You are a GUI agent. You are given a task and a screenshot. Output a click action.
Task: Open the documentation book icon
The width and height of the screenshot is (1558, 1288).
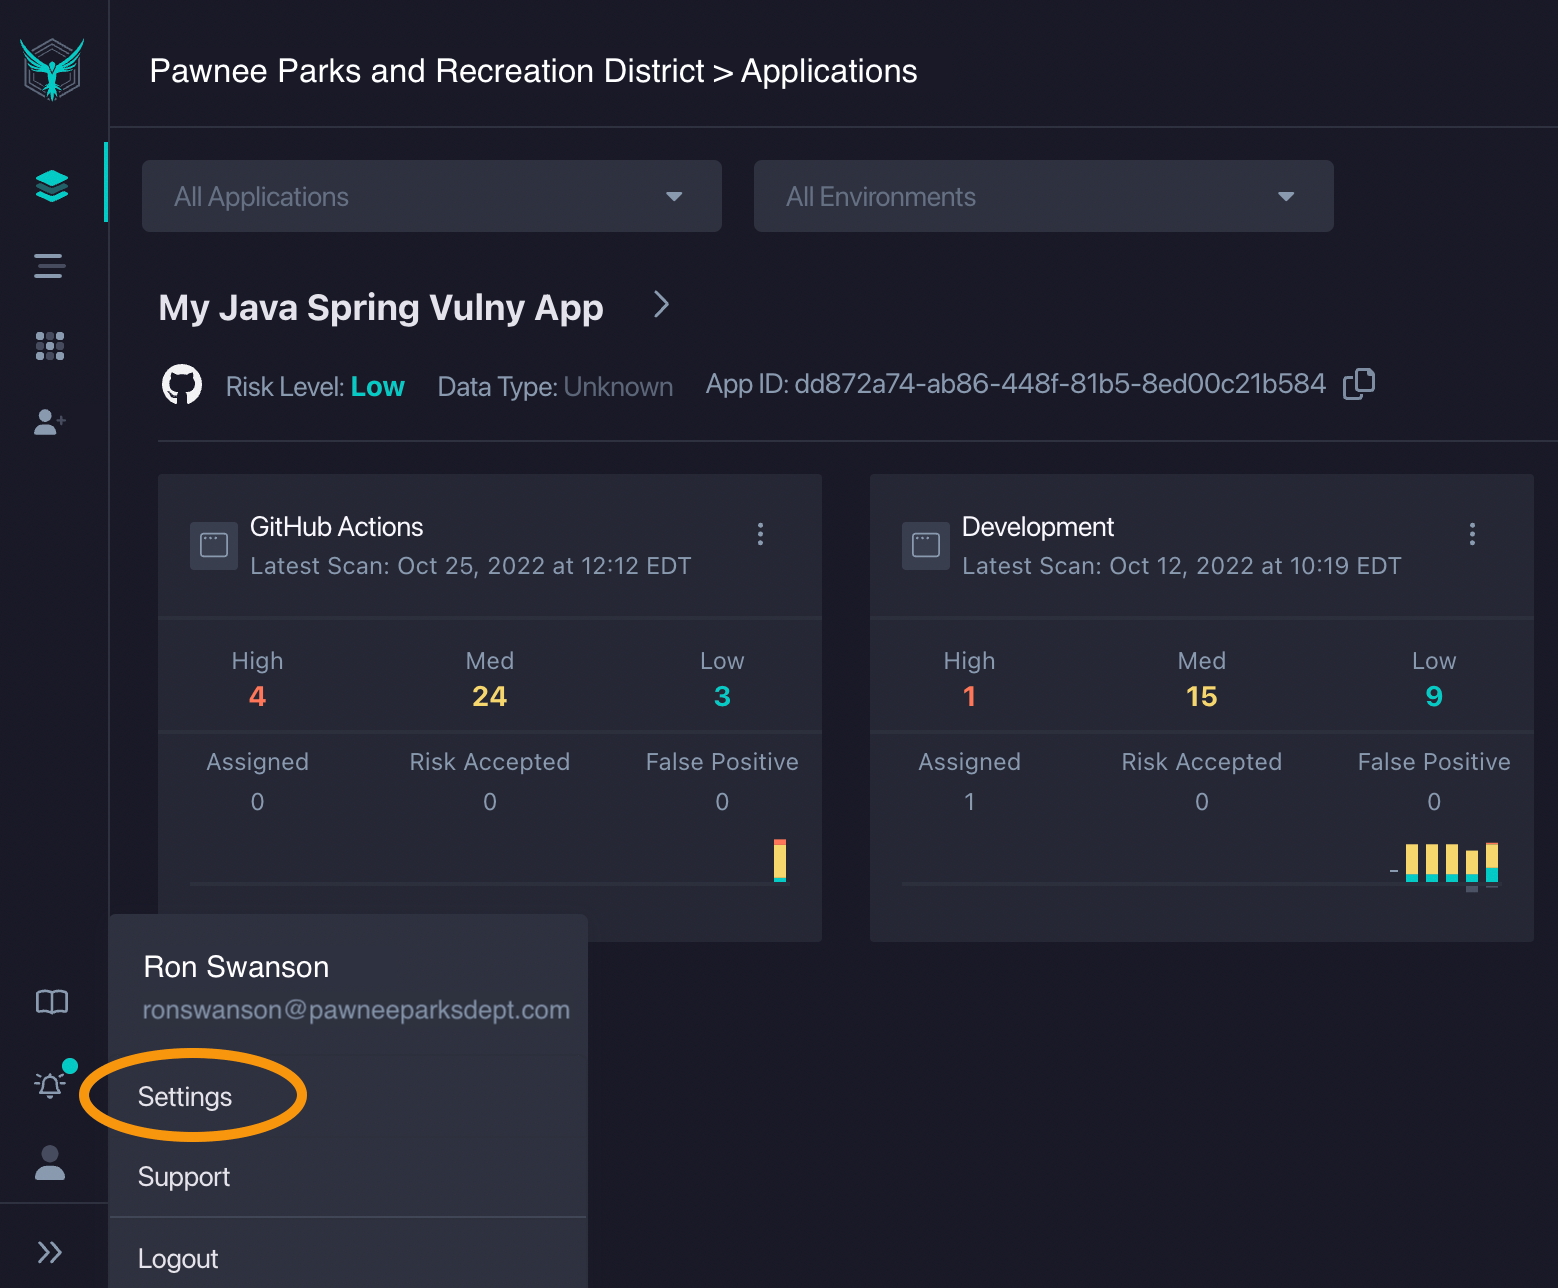49,1001
